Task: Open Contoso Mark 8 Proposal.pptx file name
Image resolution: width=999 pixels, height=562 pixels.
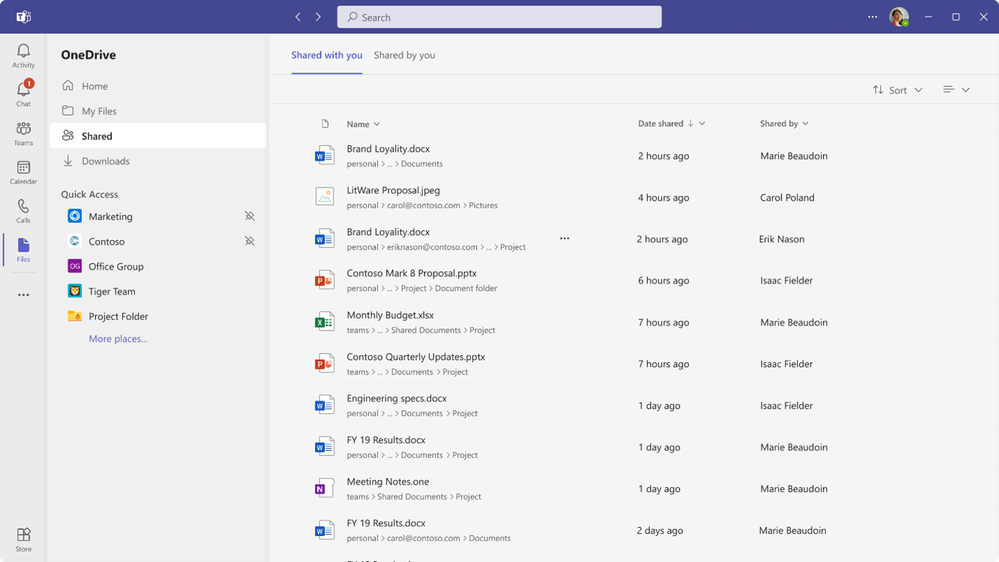Action: (x=412, y=273)
